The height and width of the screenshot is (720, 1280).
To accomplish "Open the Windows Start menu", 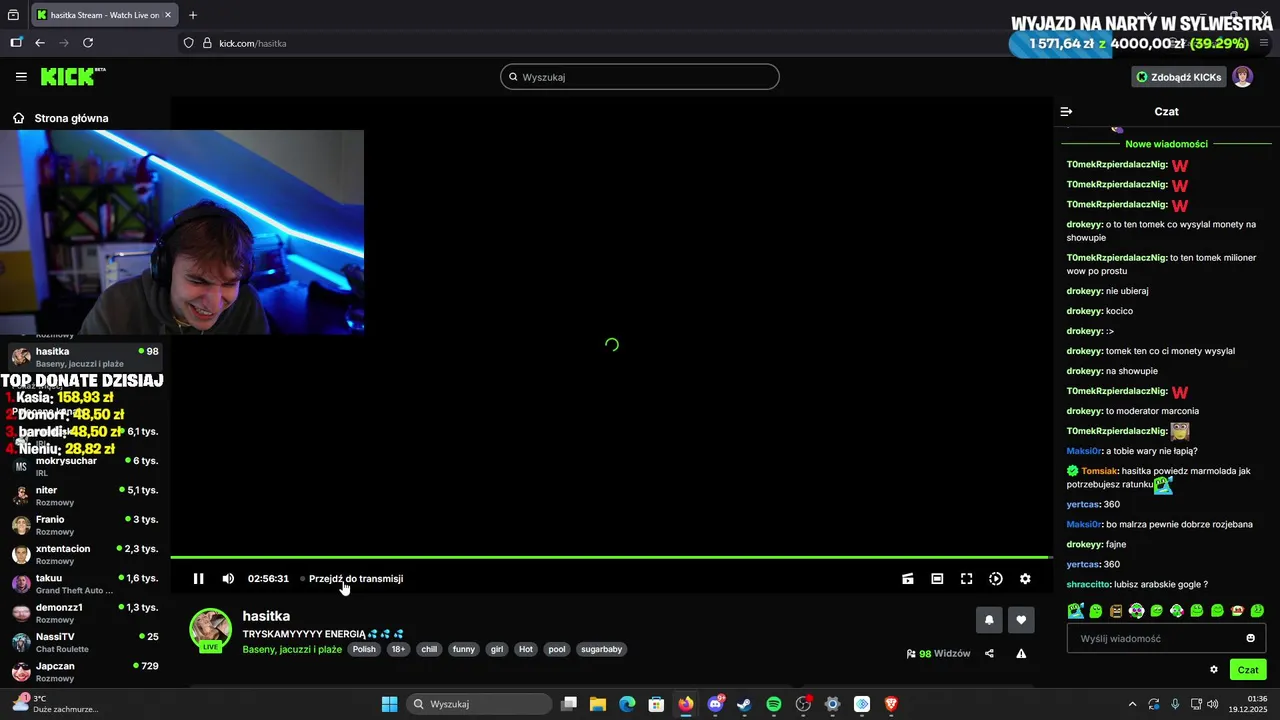I will pyautogui.click(x=390, y=704).
